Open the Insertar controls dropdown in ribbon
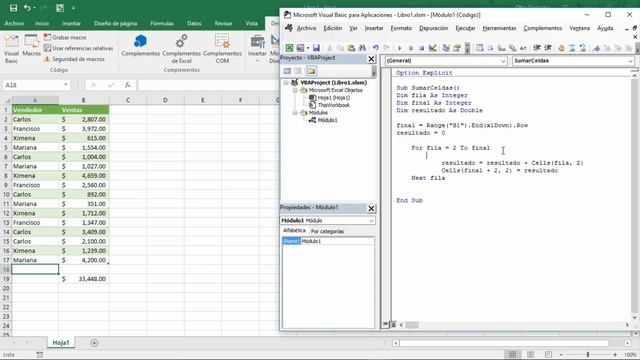Screen dimensions: 640x360 [x=257, y=49]
